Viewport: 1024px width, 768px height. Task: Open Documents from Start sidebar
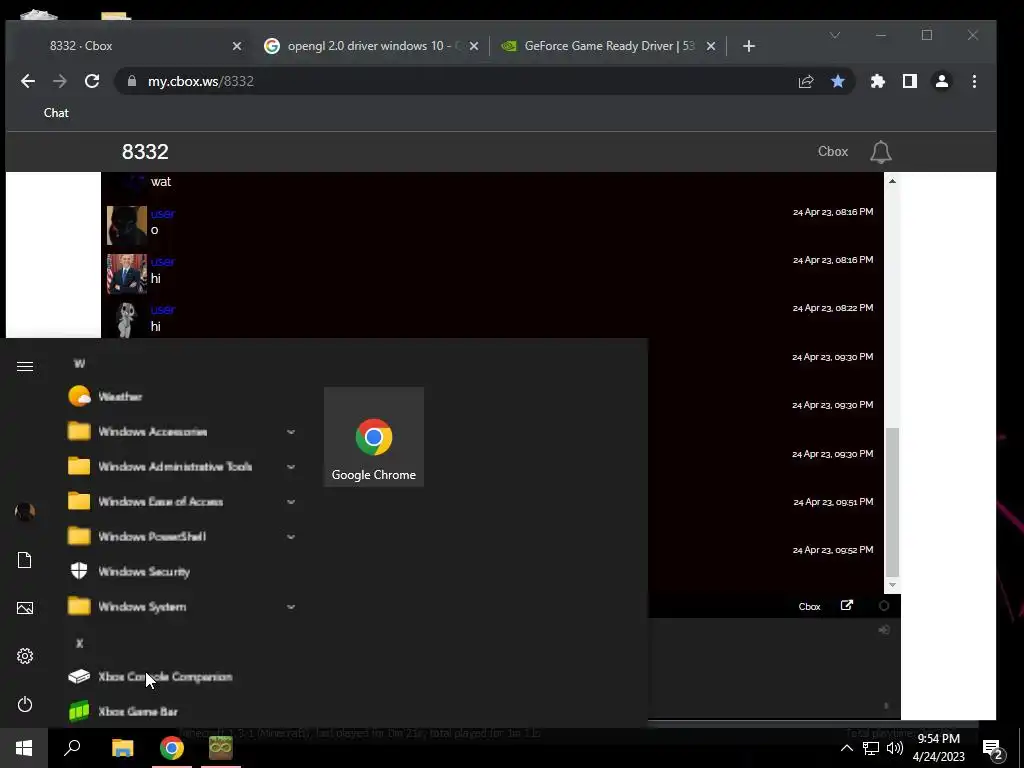click(25, 560)
